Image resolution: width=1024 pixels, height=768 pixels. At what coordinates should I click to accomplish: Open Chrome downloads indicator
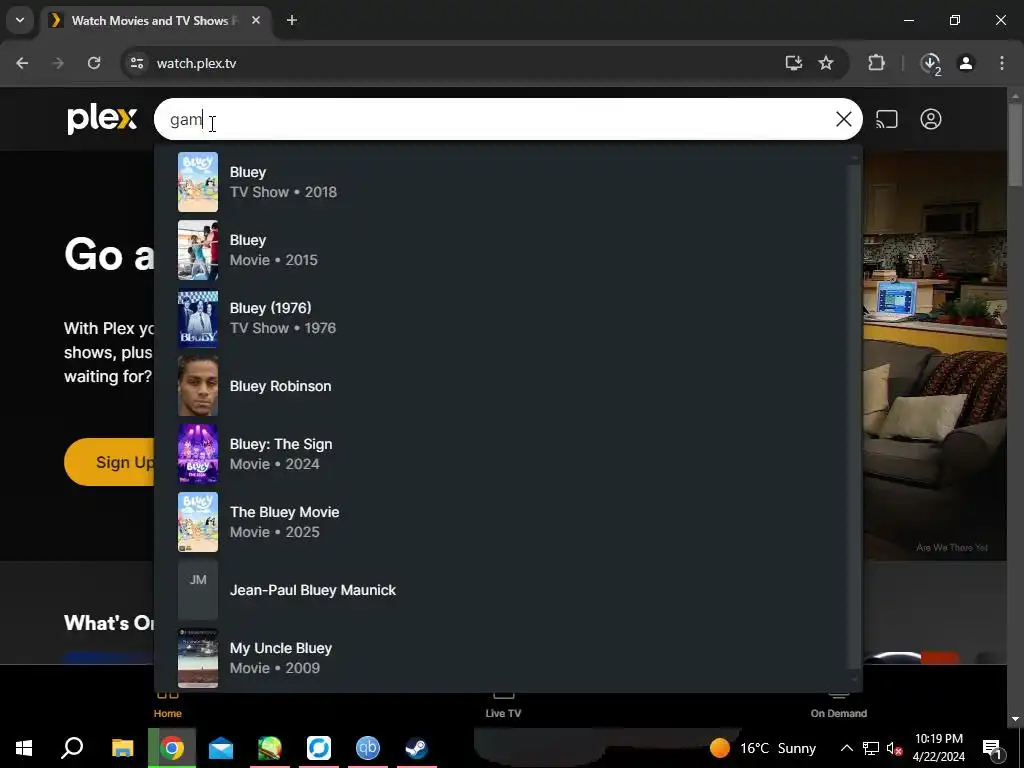click(x=930, y=63)
